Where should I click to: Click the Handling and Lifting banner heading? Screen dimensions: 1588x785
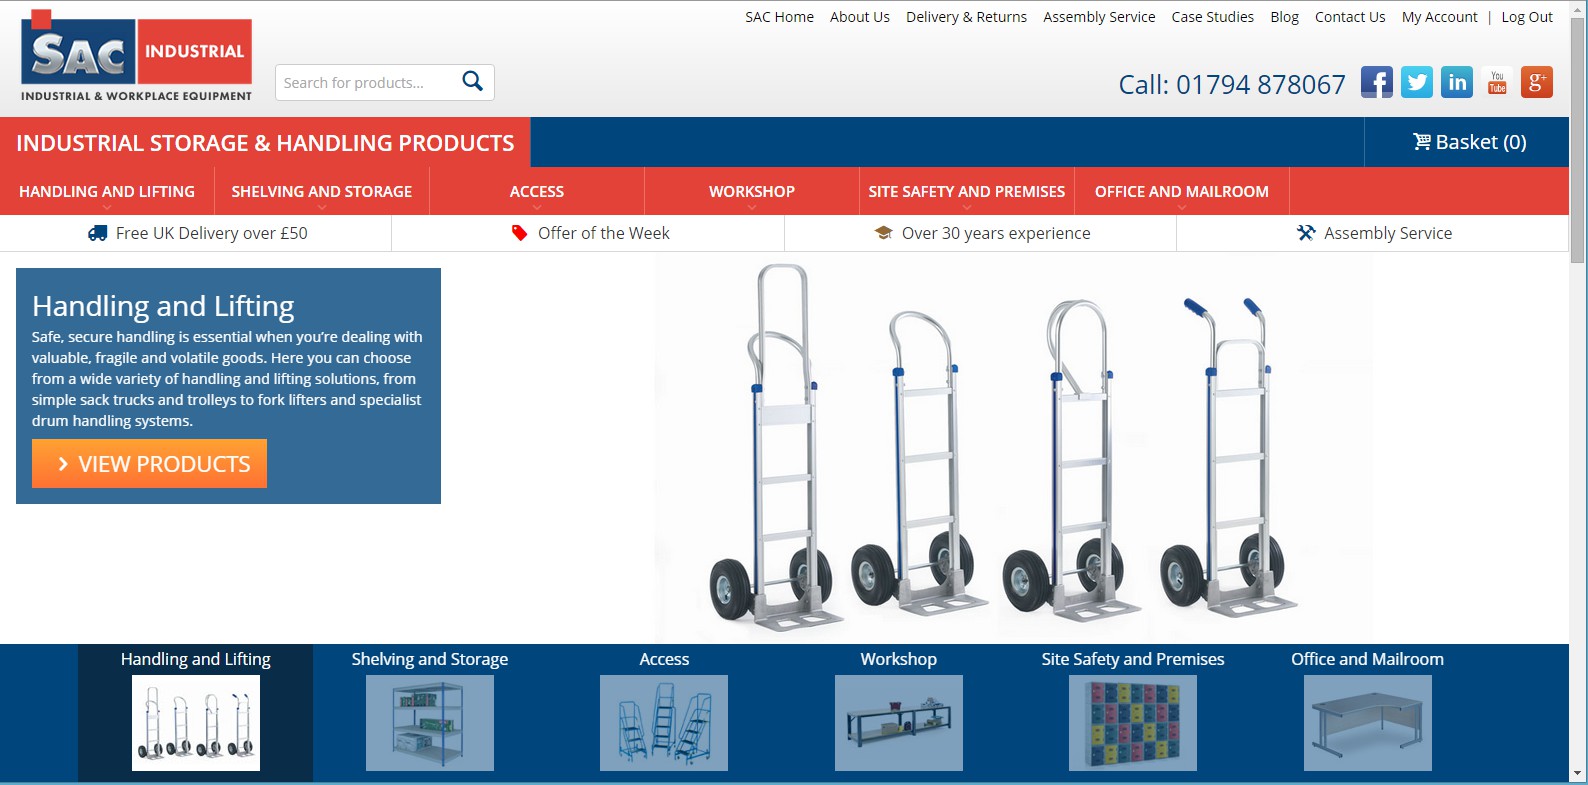[163, 305]
